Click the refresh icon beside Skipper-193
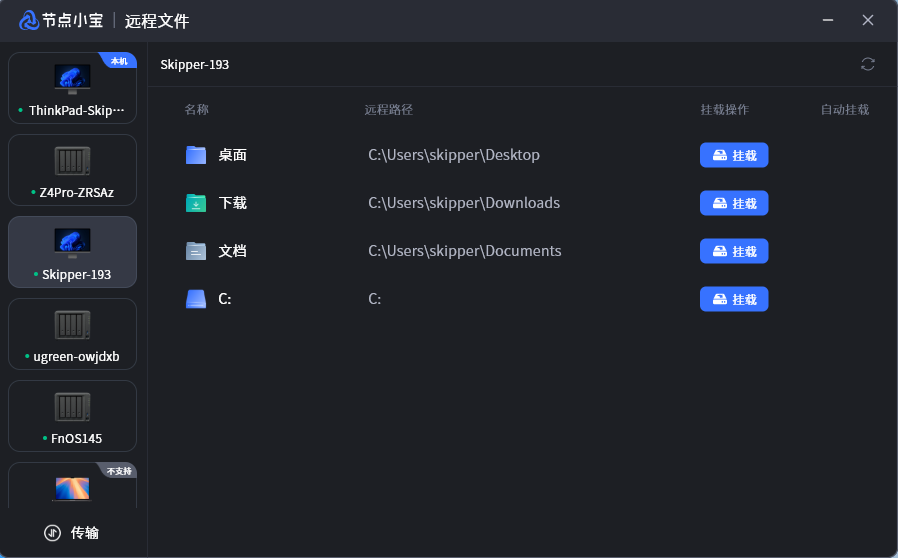 click(867, 64)
